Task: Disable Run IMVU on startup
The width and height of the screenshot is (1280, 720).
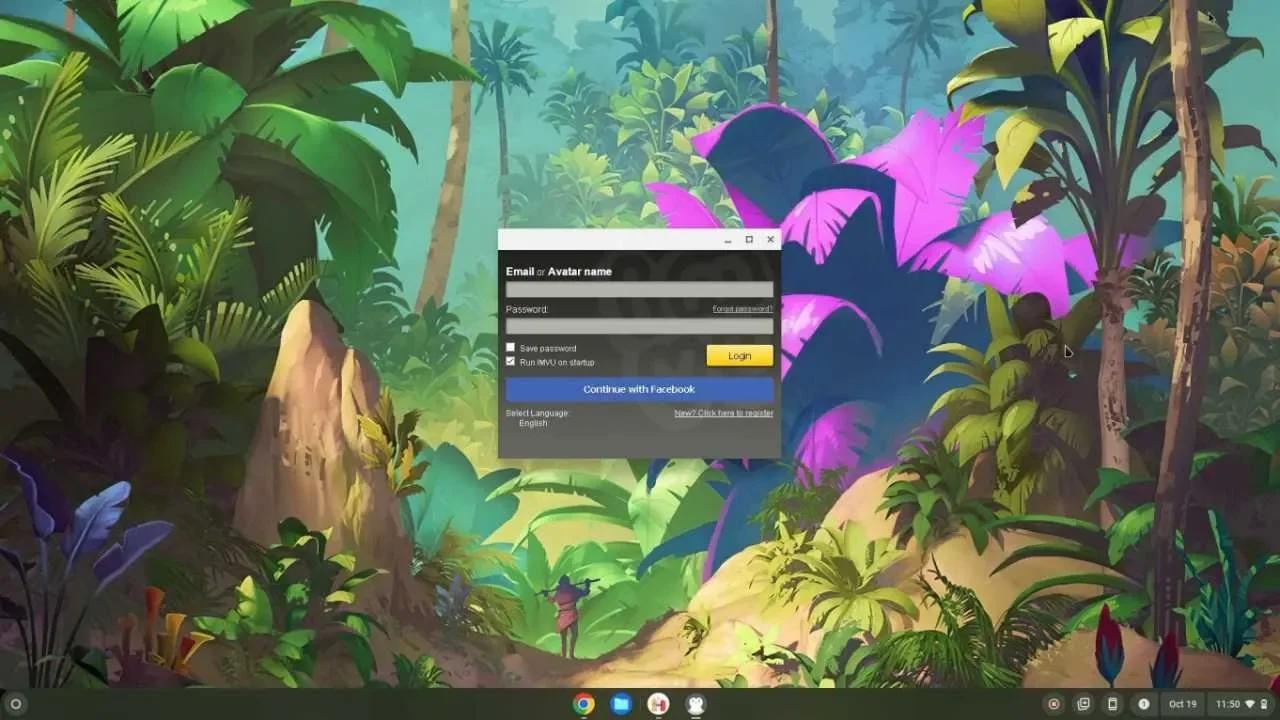Action: (x=511, y=361)
